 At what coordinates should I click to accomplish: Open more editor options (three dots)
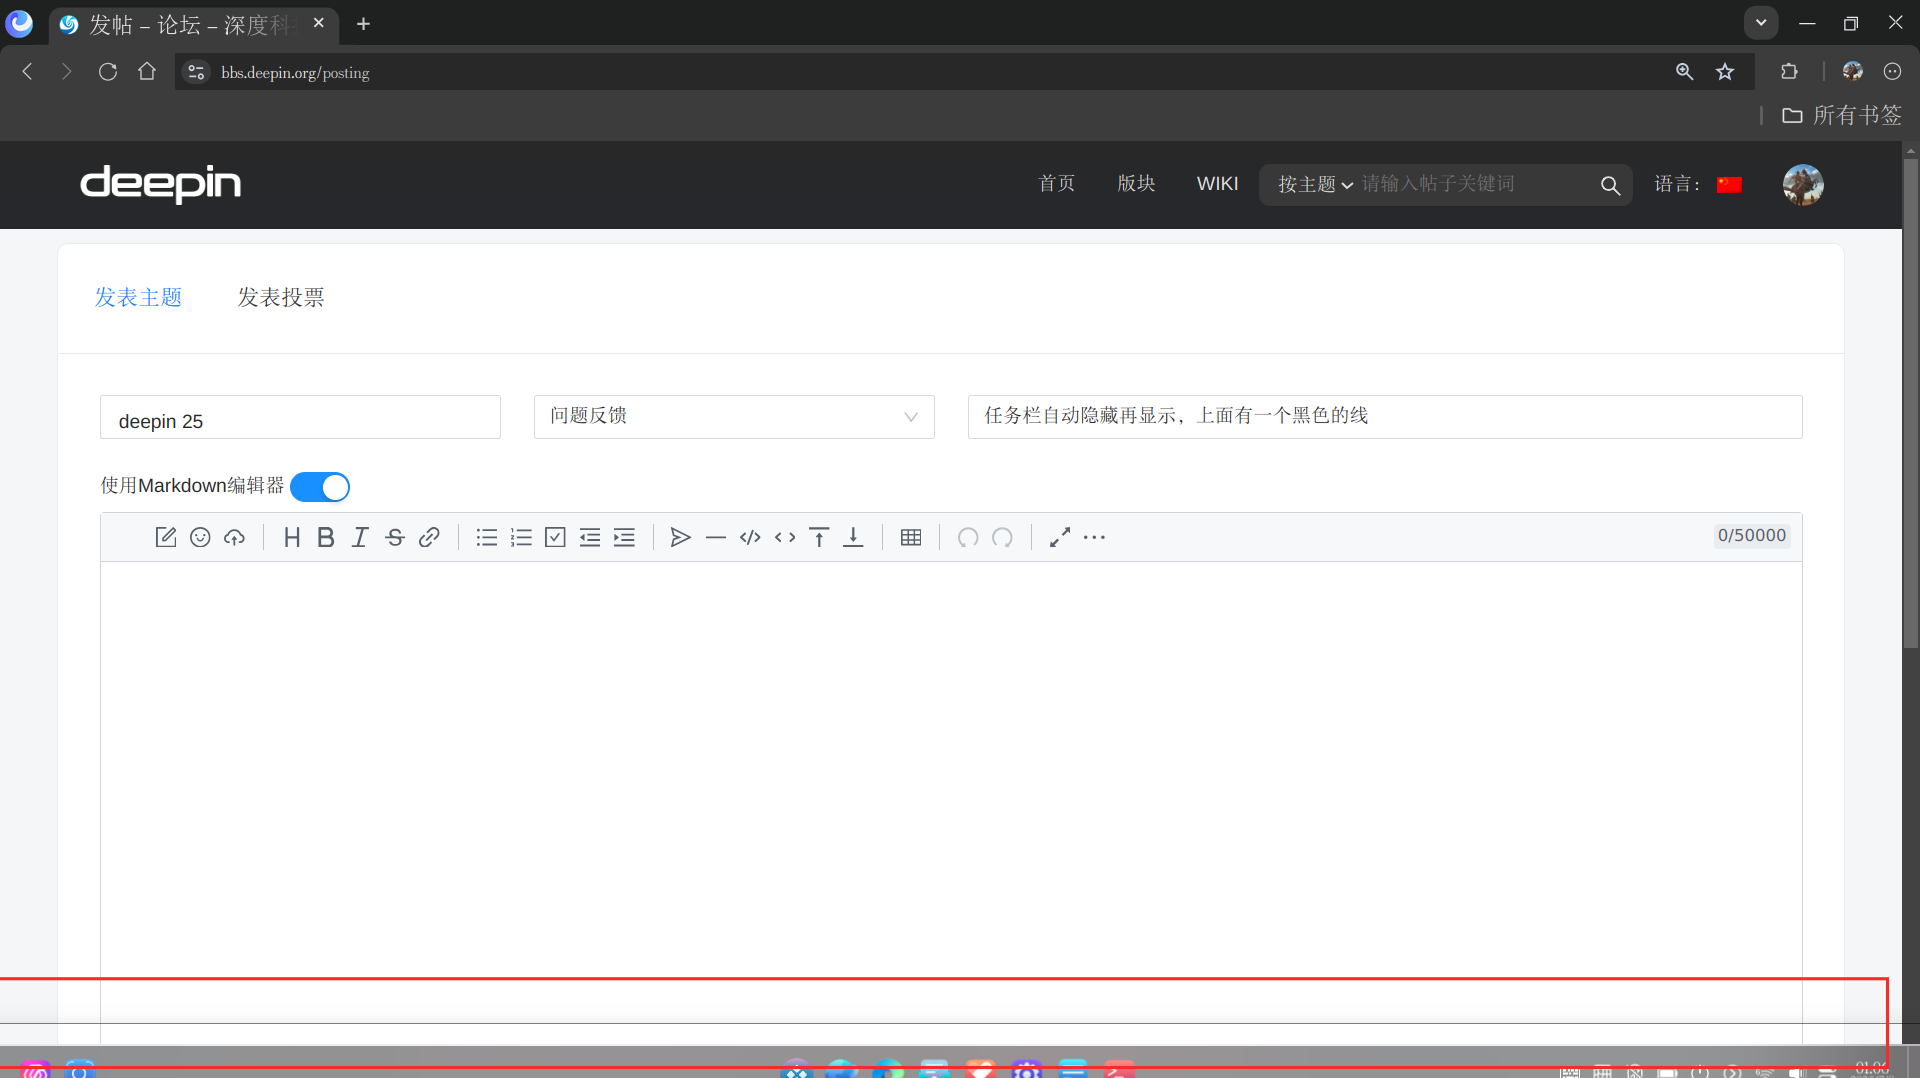pyautogui.click(x=1094, y=537)
